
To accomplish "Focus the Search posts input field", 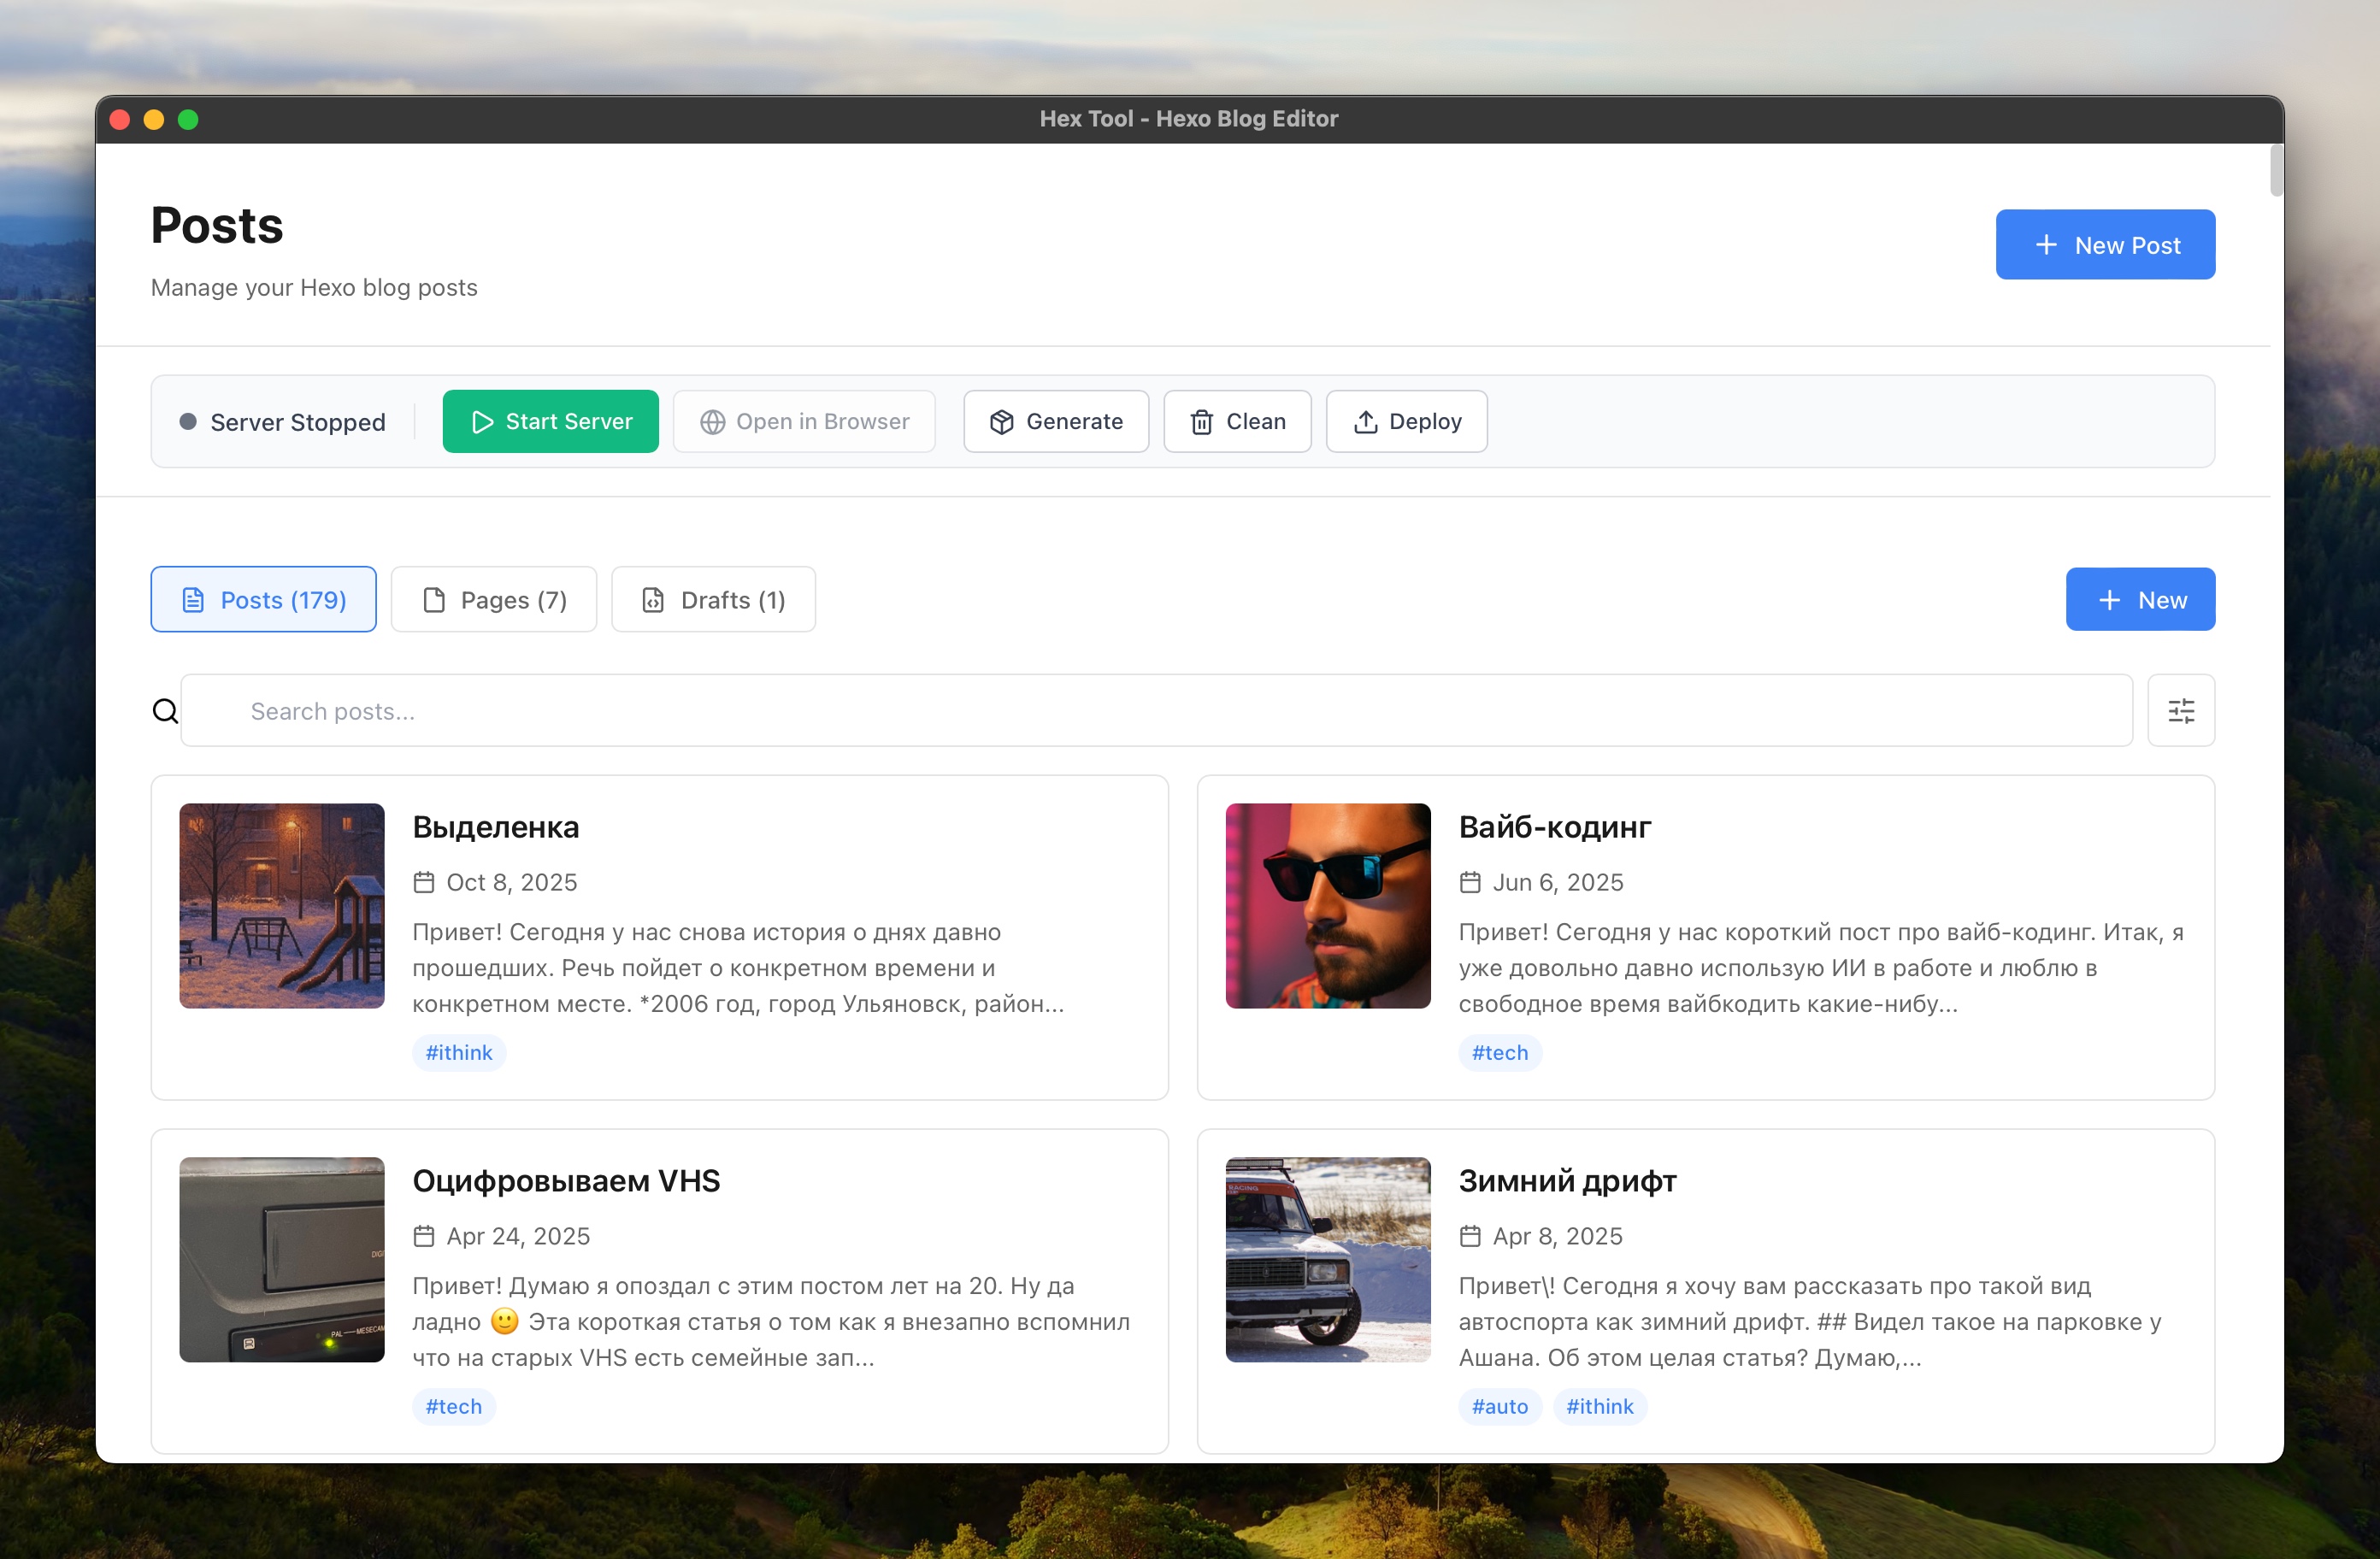I will click(1155, 711).
